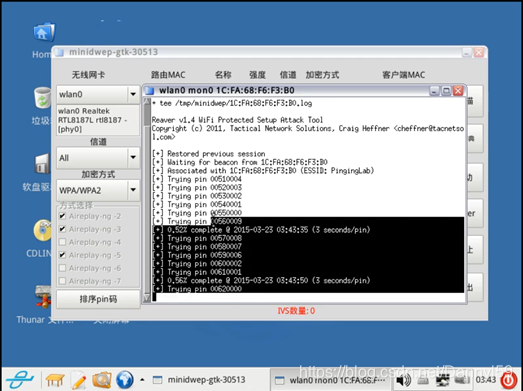Toggle the Aireplay-ng -2 checkbox
Image resolution: width=523 pixels, height=391 pixels.
[x=62, y=216]
